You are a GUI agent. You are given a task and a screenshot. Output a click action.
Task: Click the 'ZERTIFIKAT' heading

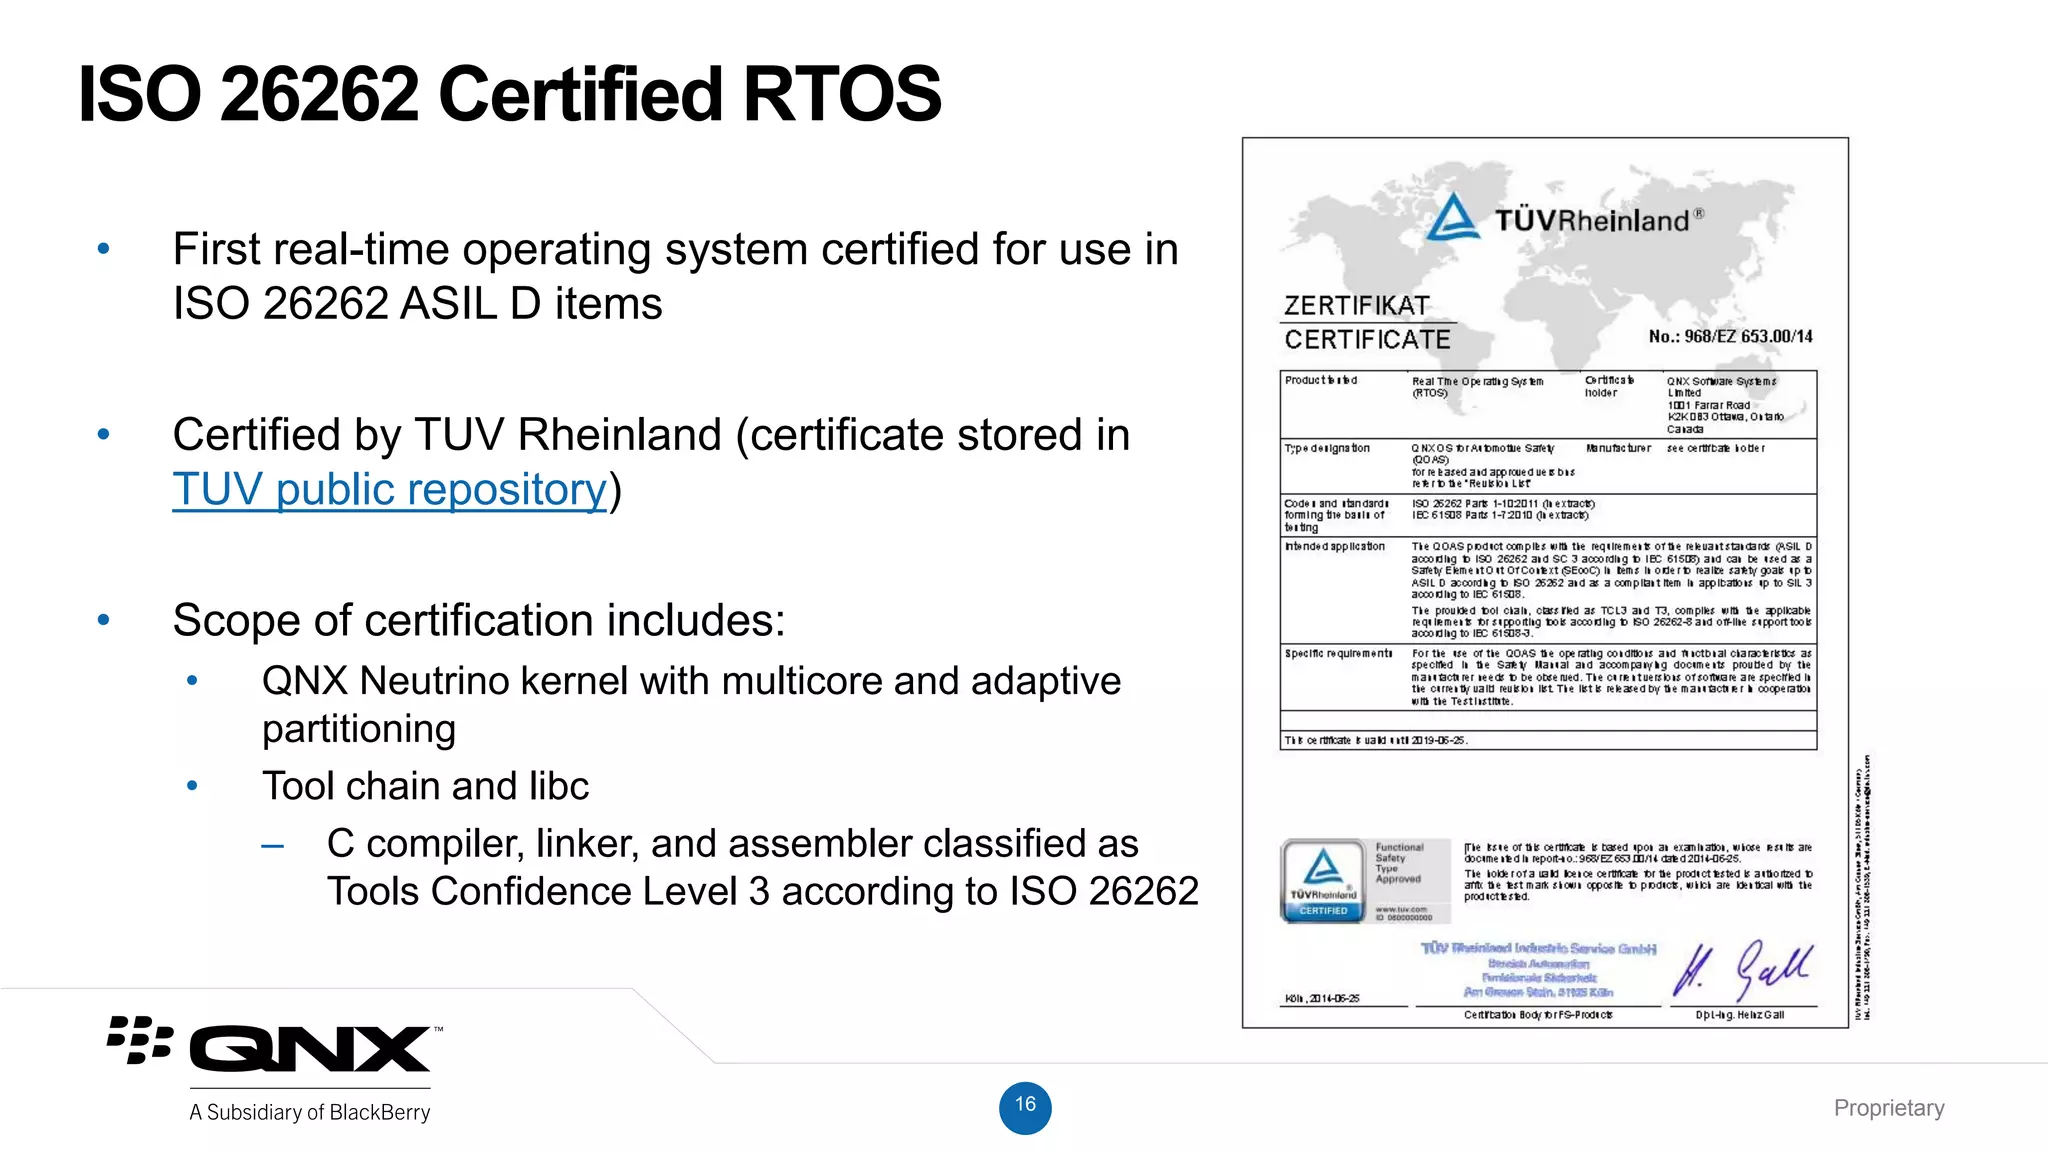click(x=1357, y=306)
